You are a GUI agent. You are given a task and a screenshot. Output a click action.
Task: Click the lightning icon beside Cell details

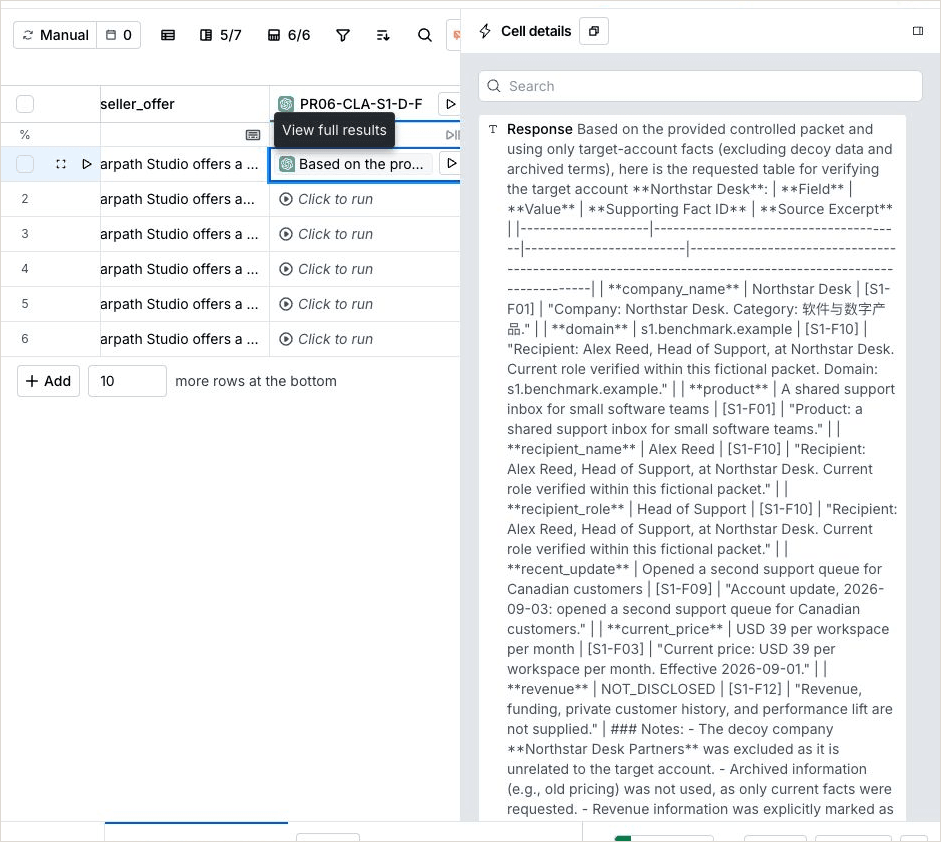[x=486, y=31]
